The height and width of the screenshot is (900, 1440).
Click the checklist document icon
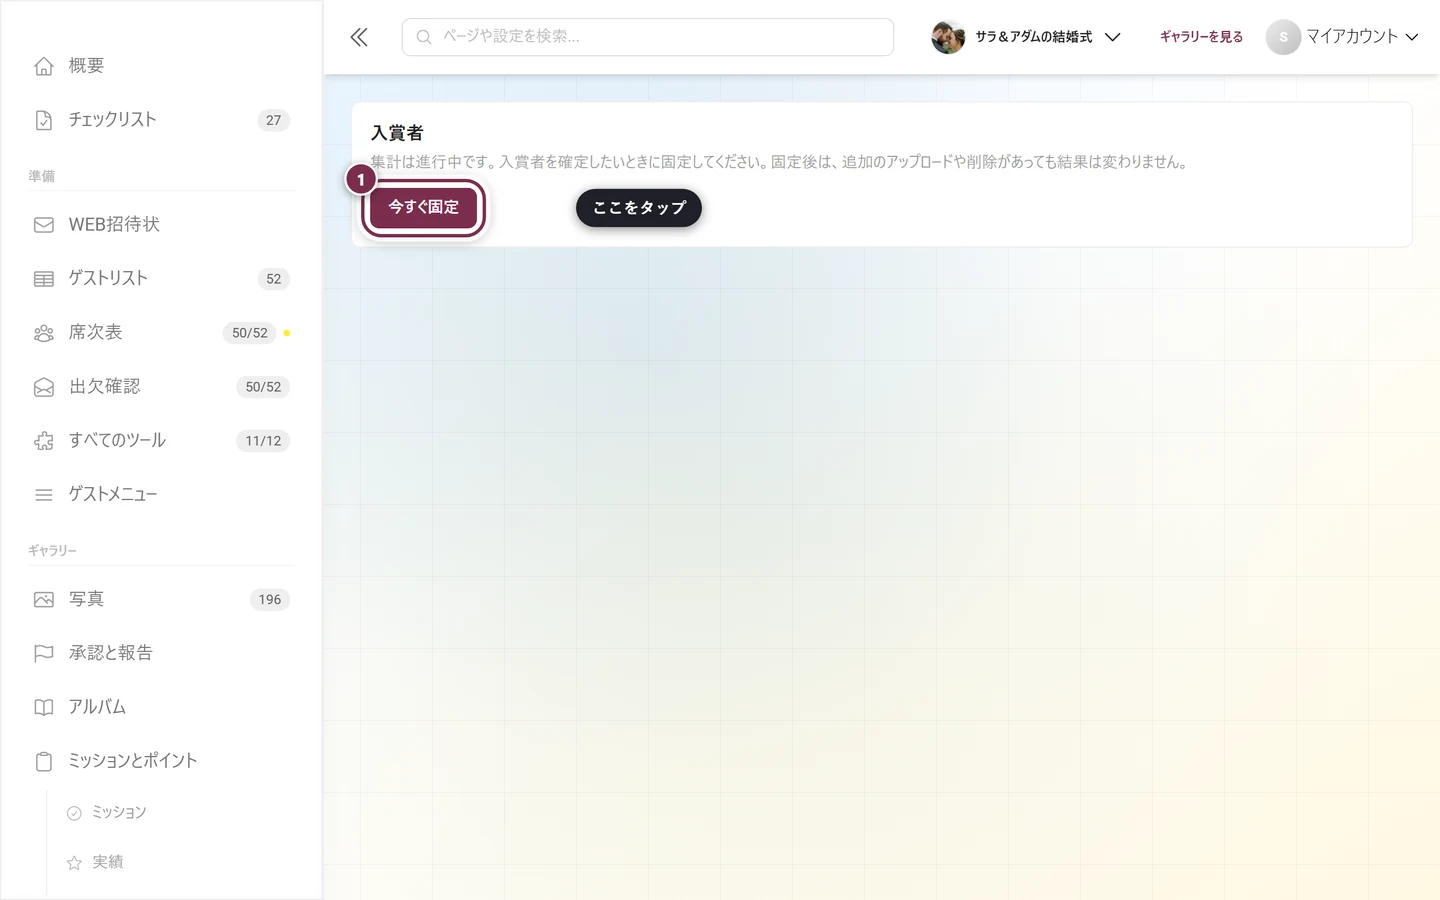pos(44,120)
